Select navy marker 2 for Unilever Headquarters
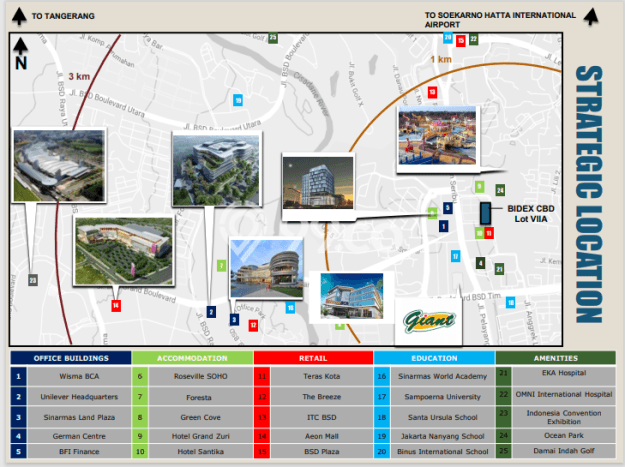625x467 pixels. pyautogui.click(x=211, y=312)
